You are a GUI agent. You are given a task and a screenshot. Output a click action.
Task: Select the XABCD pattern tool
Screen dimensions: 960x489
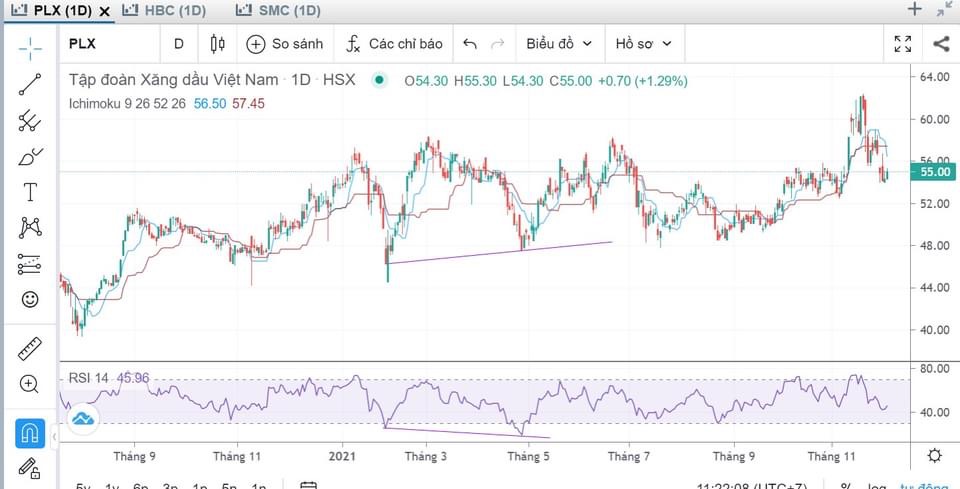tap(29, 228)
